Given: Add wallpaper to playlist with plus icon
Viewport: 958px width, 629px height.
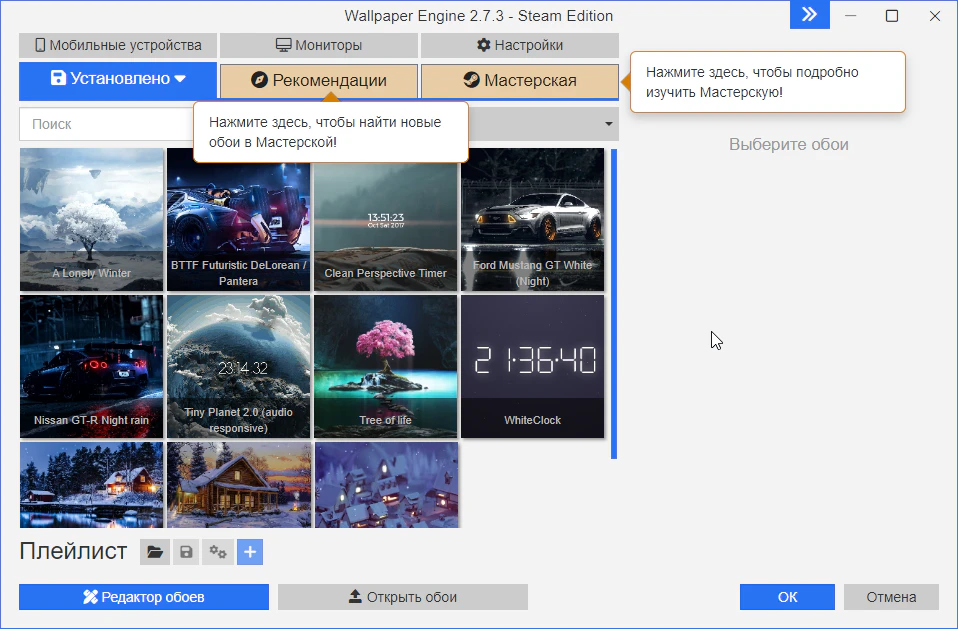Looking at the screenshot, I should click(250, 552).
